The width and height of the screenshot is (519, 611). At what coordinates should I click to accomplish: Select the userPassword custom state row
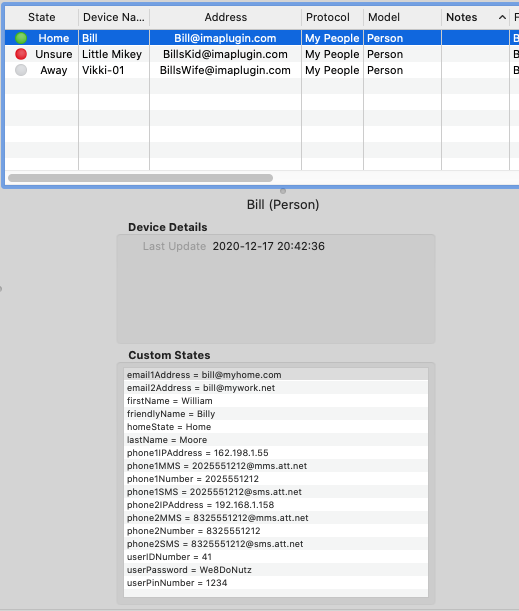[x=276, y=570]
